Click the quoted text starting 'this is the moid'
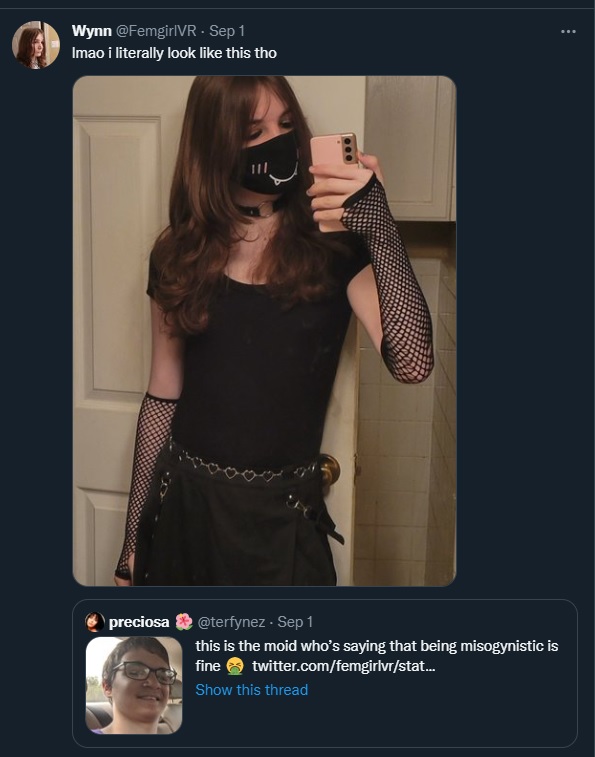The width and height of the screenshot is (595, 757). click(x=377, y=656)
